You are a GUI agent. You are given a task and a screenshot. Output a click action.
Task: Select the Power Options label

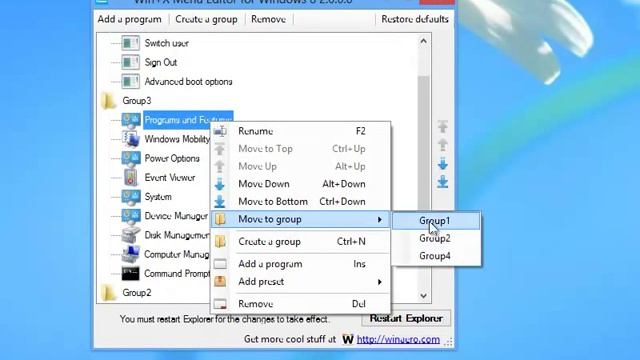172,158
